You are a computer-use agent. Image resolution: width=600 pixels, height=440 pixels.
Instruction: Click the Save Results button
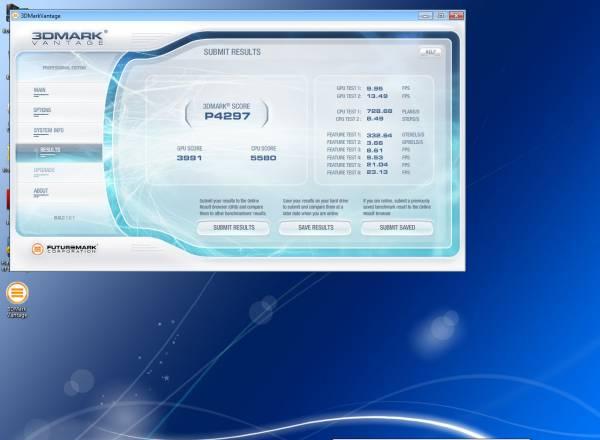point(315,228)
